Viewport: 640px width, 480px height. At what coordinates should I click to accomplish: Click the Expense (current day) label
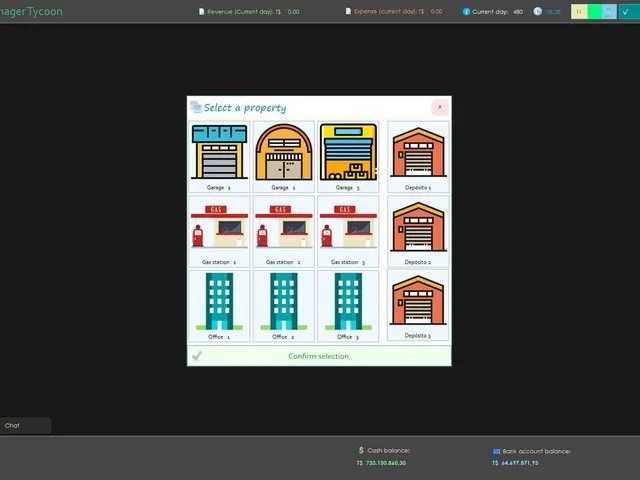coord(389,12)
